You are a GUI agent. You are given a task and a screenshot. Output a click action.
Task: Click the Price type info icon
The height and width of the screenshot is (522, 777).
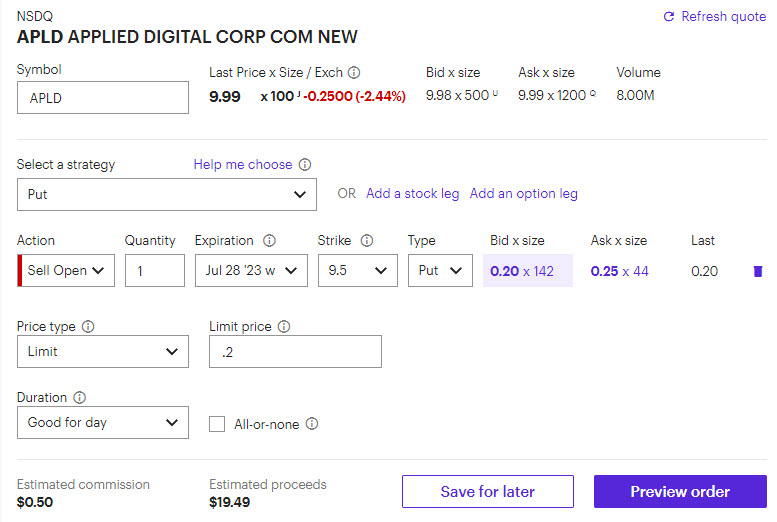(88, 327)
